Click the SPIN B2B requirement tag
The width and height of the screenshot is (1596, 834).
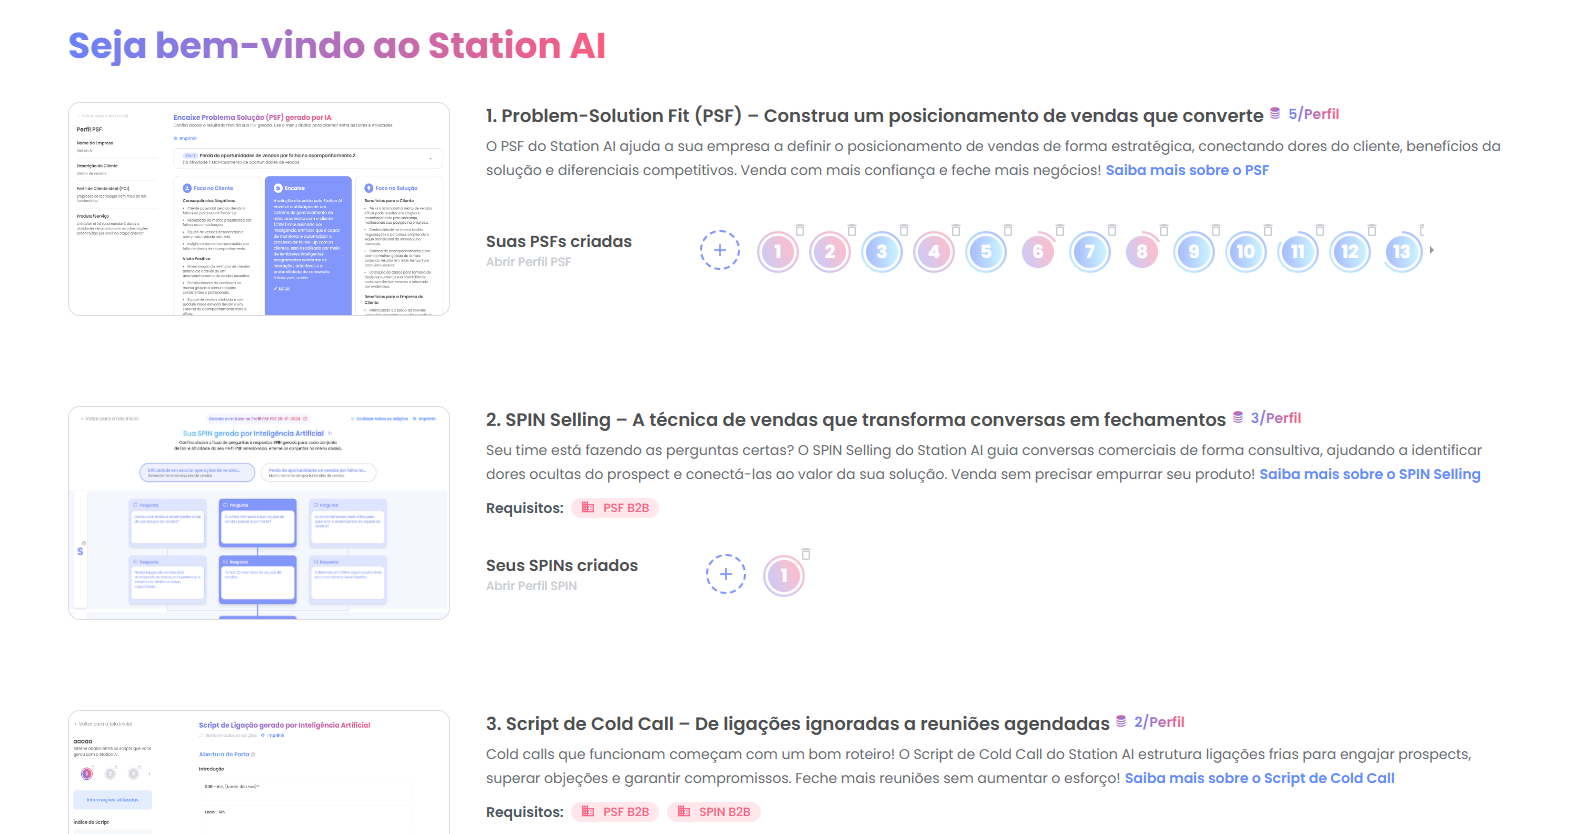click(x=714, y=812)
